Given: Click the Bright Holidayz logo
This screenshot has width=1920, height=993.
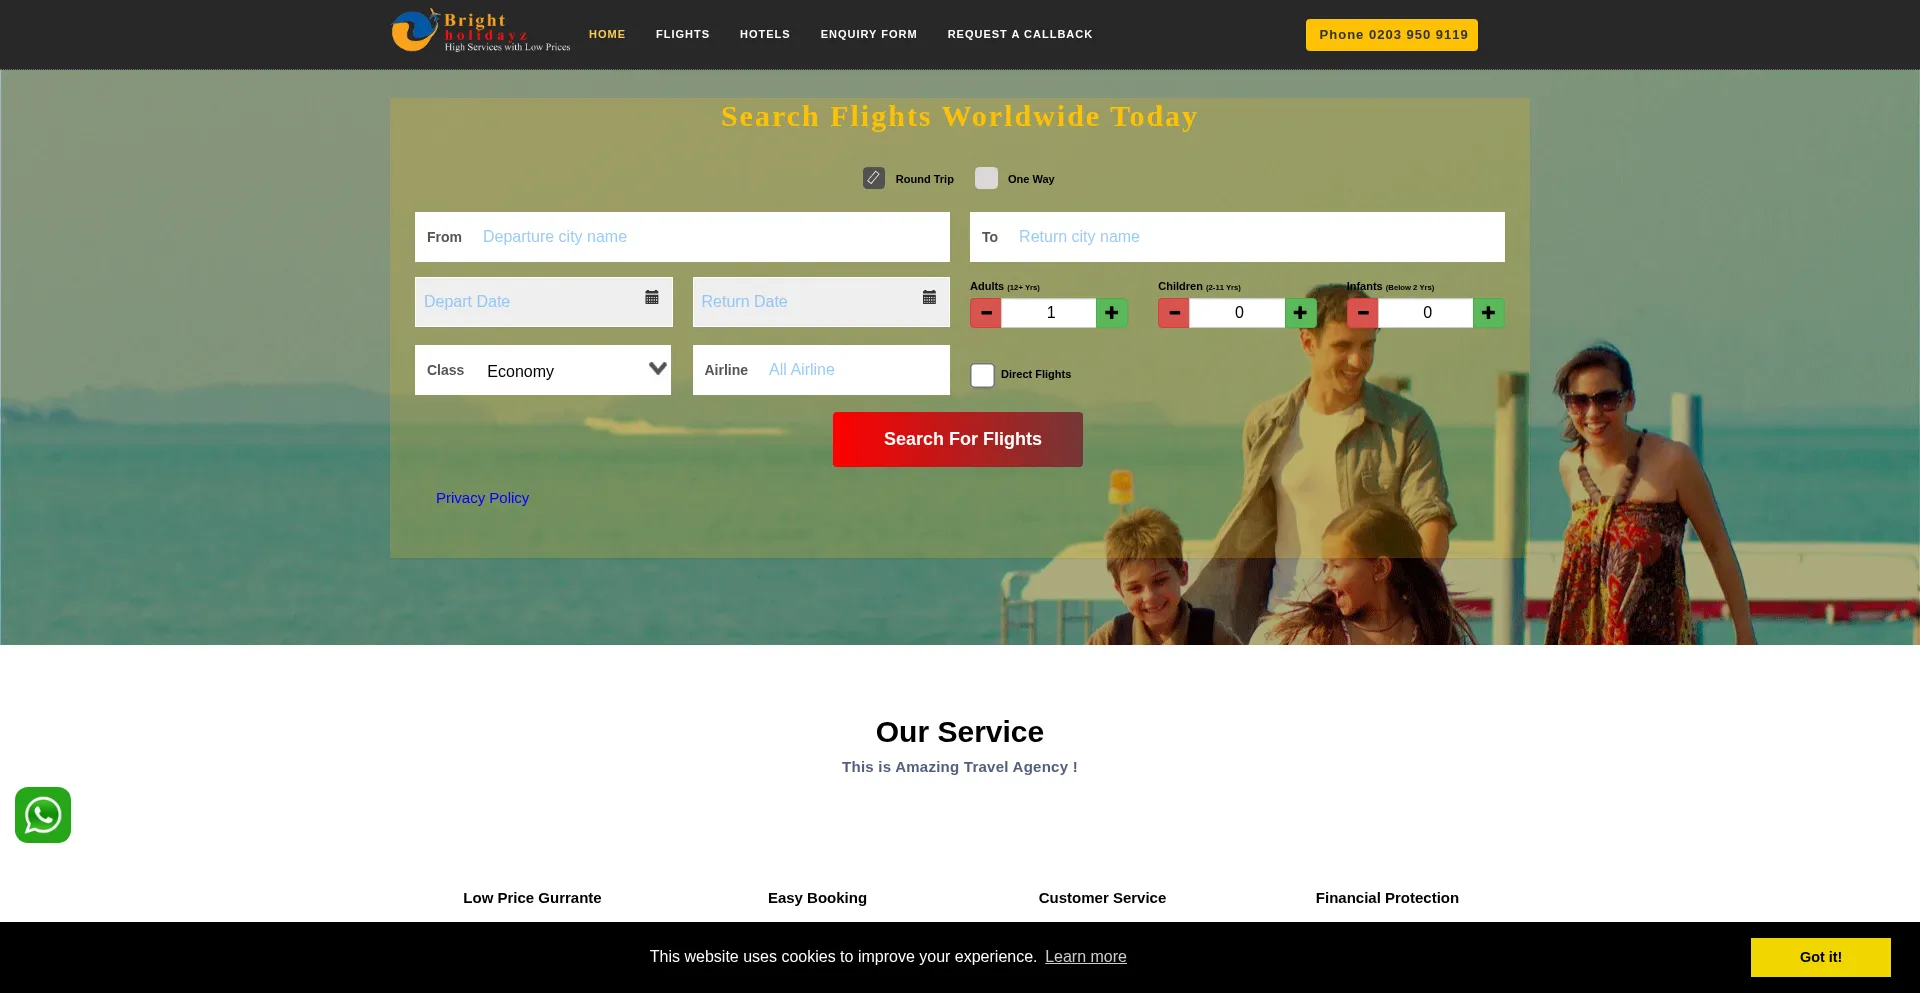Looking at the screenshot, I should pyautogui.click(x=480, y=33).
